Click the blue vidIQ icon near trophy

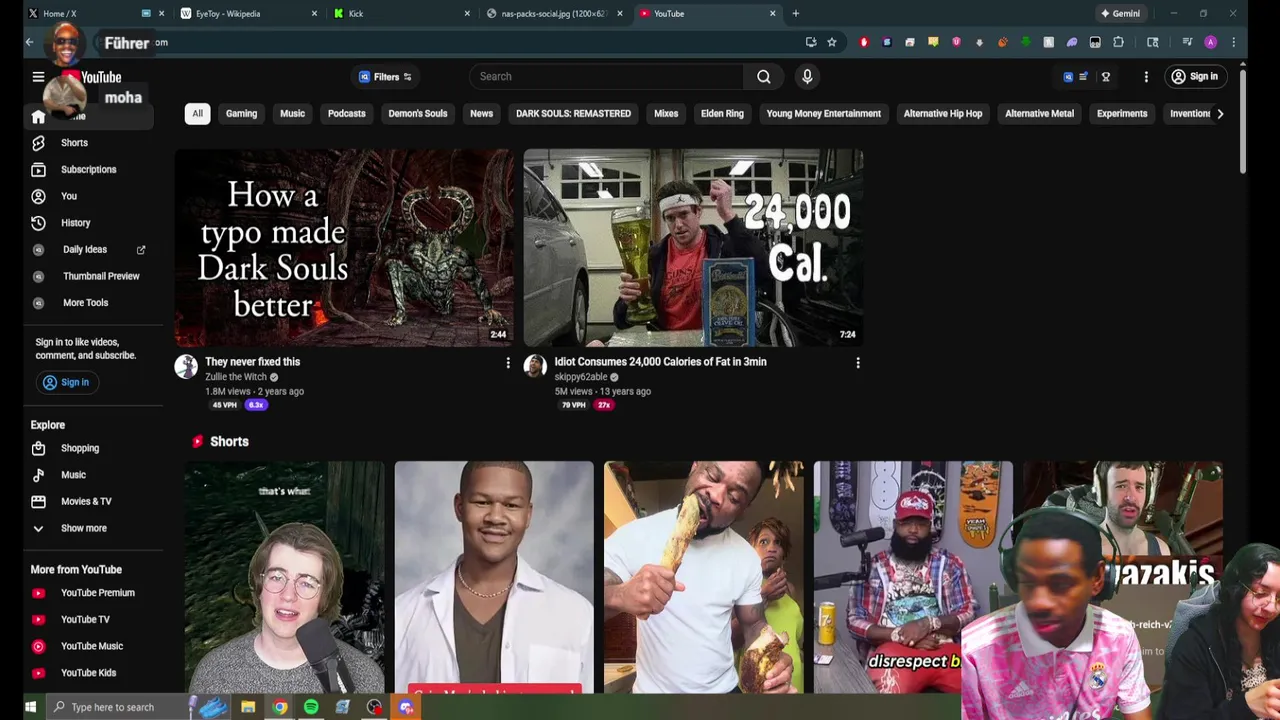point(1068,77)
